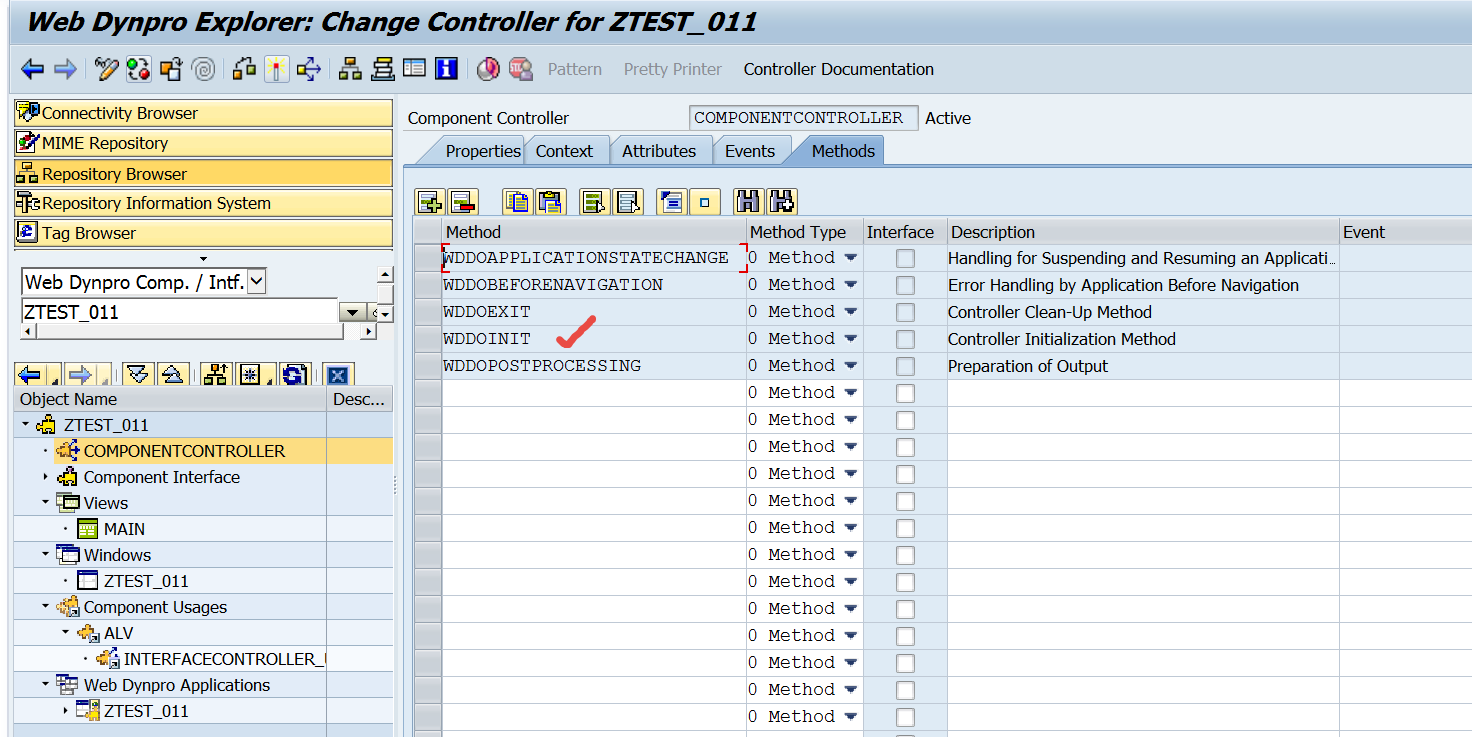1472x737 pixels.
Task: Click Controller Documentation in the toolbar
Action: (x=838, y=69)
